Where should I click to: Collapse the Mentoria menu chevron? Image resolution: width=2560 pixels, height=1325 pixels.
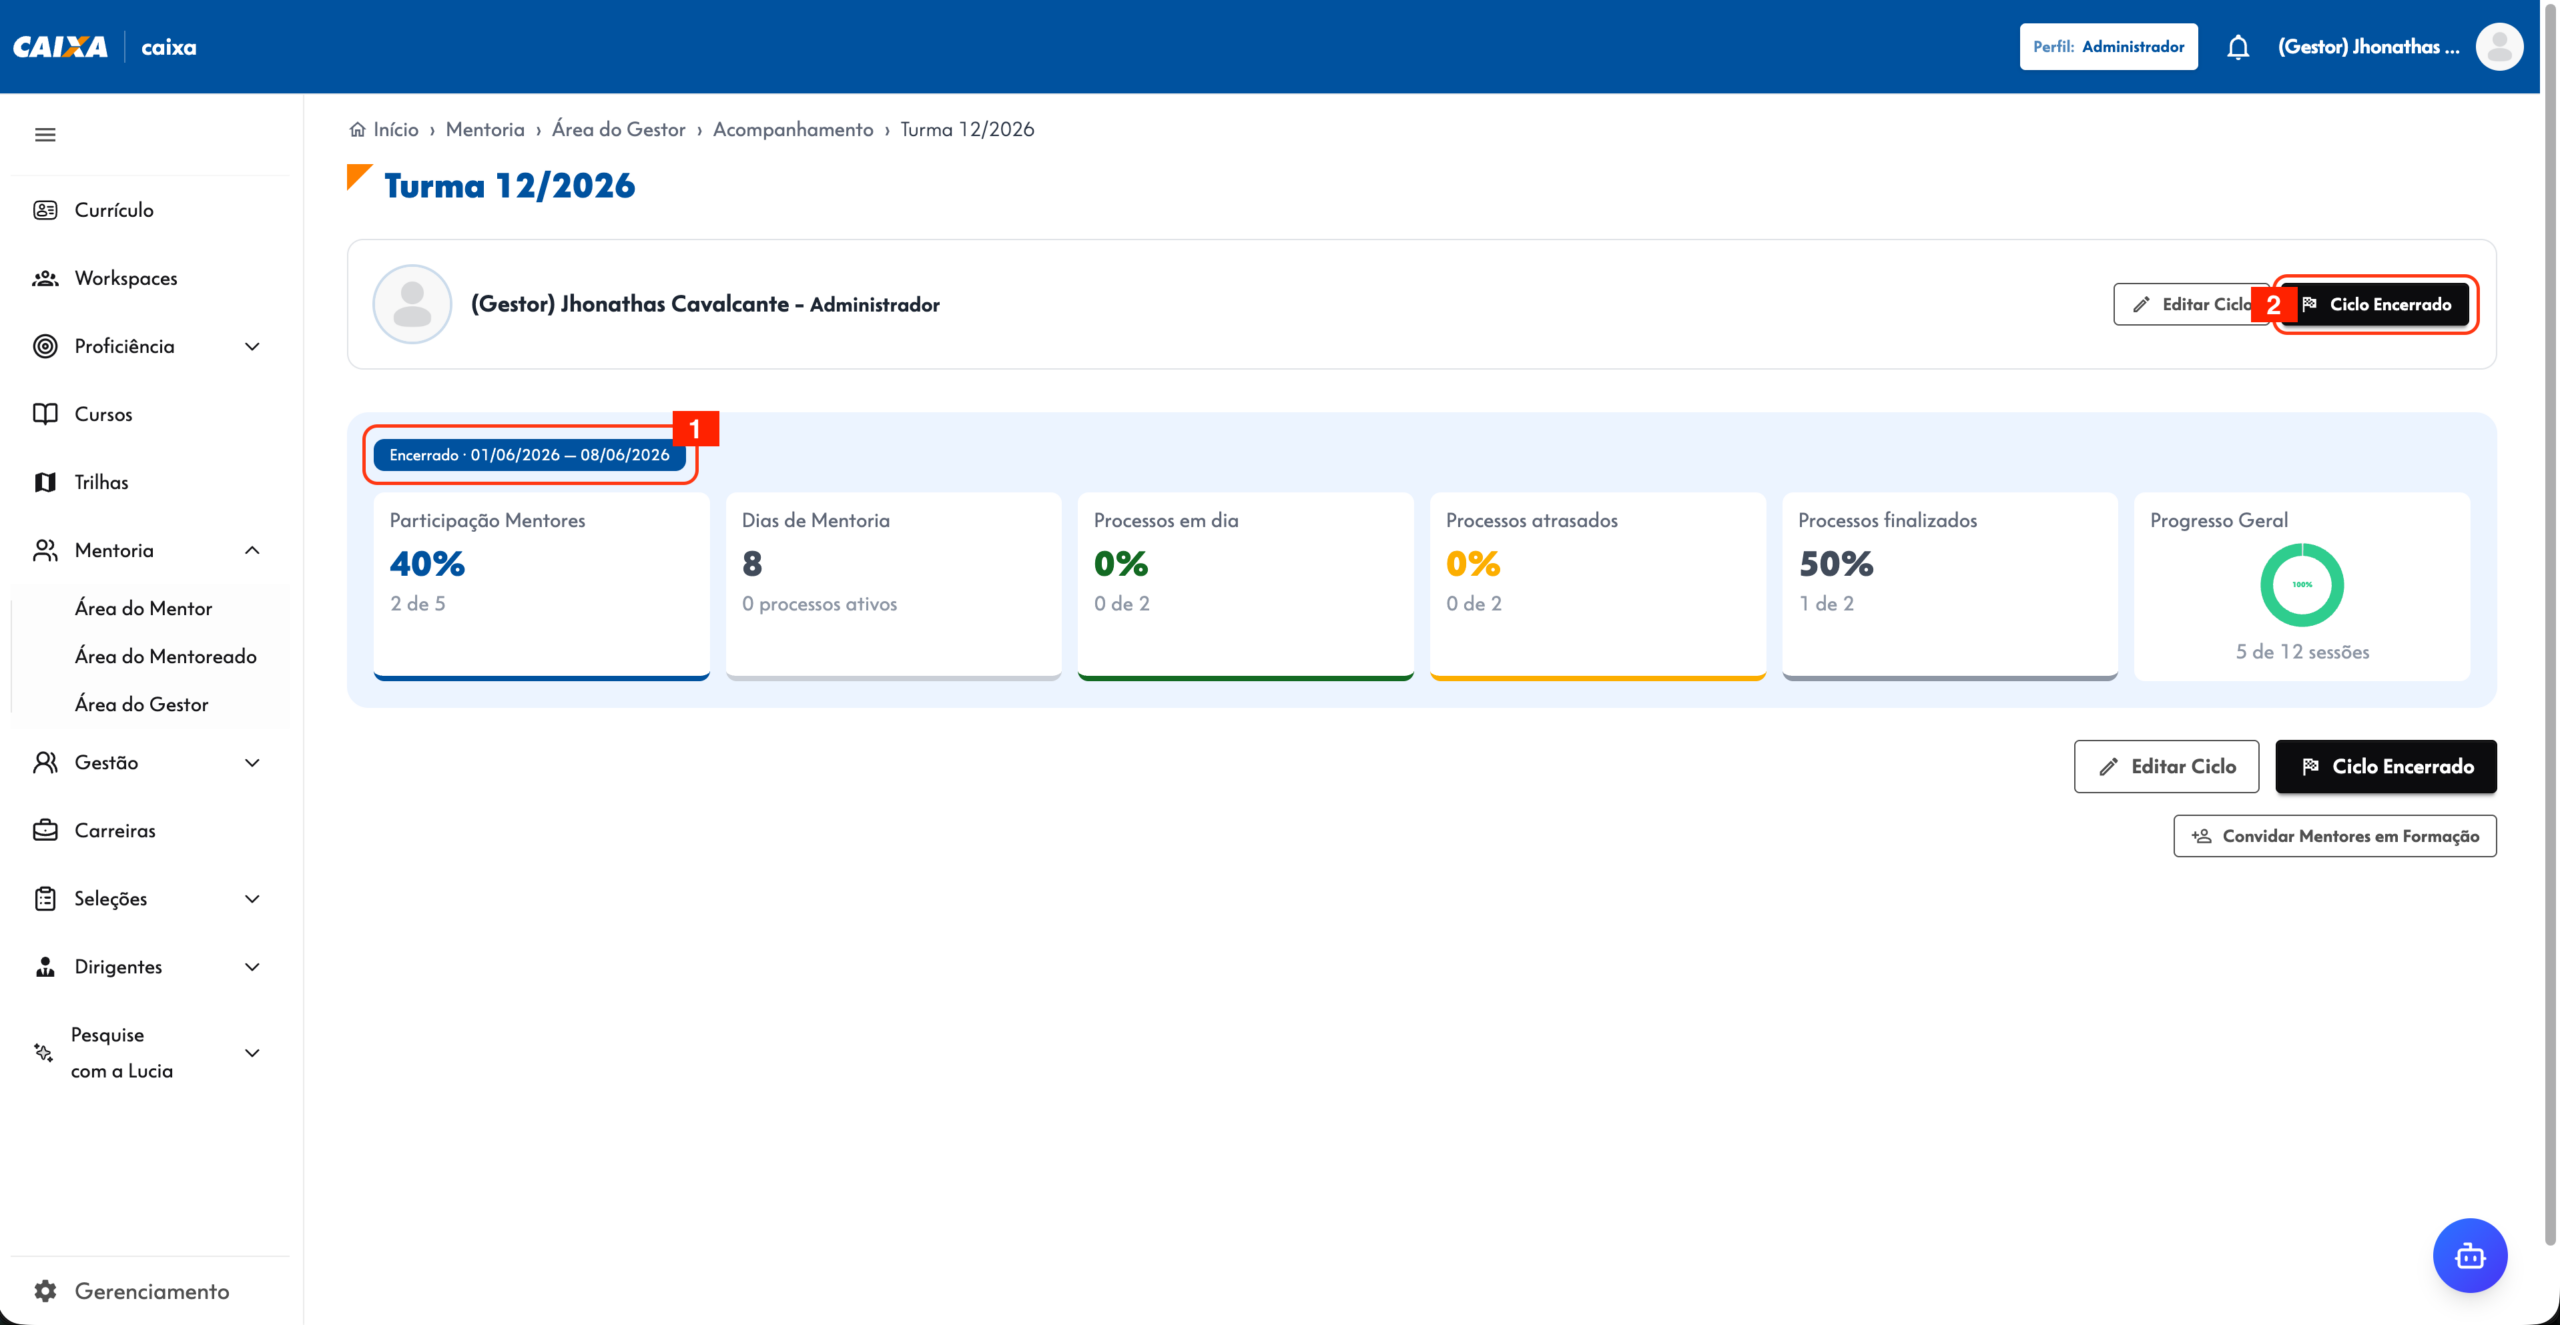point(252,550)
